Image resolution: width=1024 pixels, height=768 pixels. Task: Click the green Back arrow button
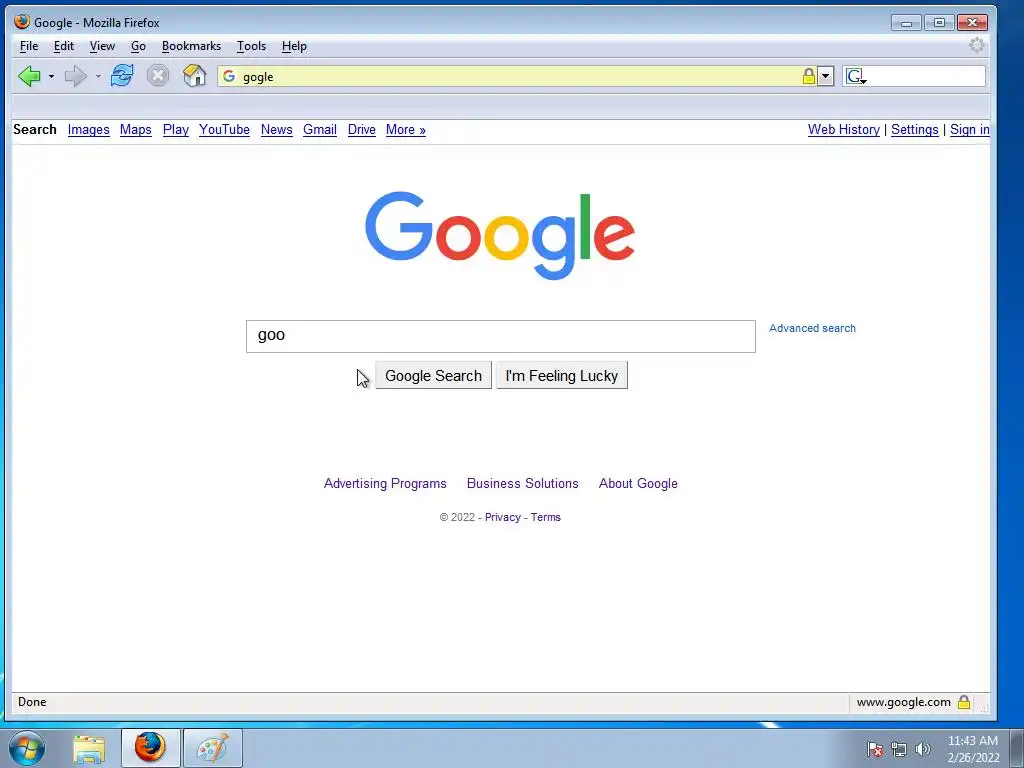point(29,76)
